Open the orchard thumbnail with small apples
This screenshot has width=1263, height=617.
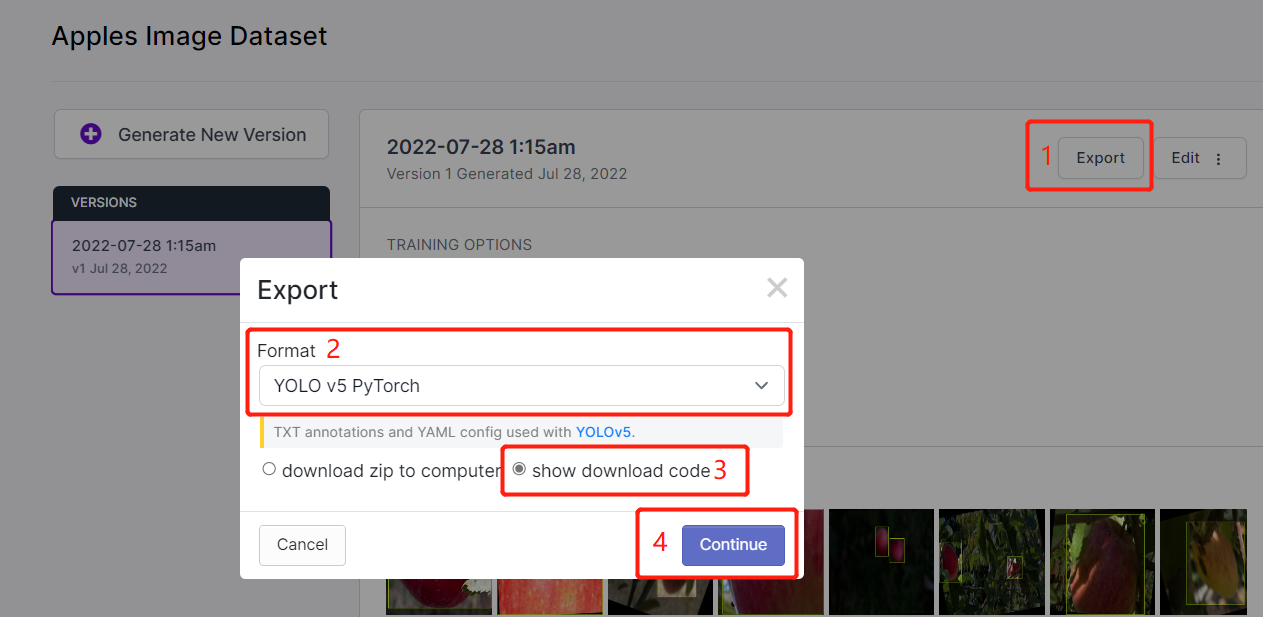point(992,560)
